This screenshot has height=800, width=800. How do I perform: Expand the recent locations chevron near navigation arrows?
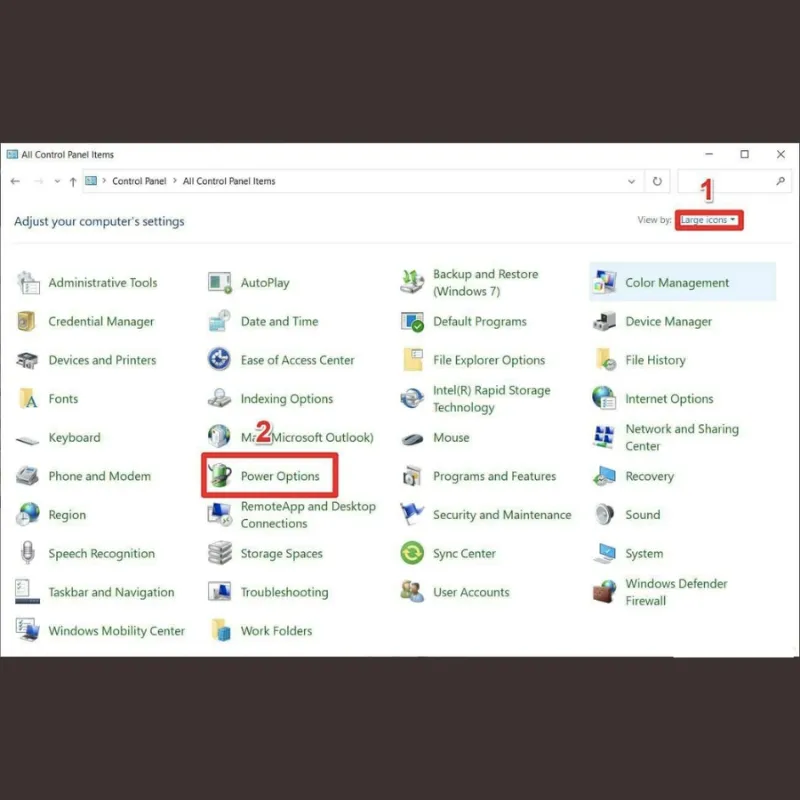click(x=57, y=182)
